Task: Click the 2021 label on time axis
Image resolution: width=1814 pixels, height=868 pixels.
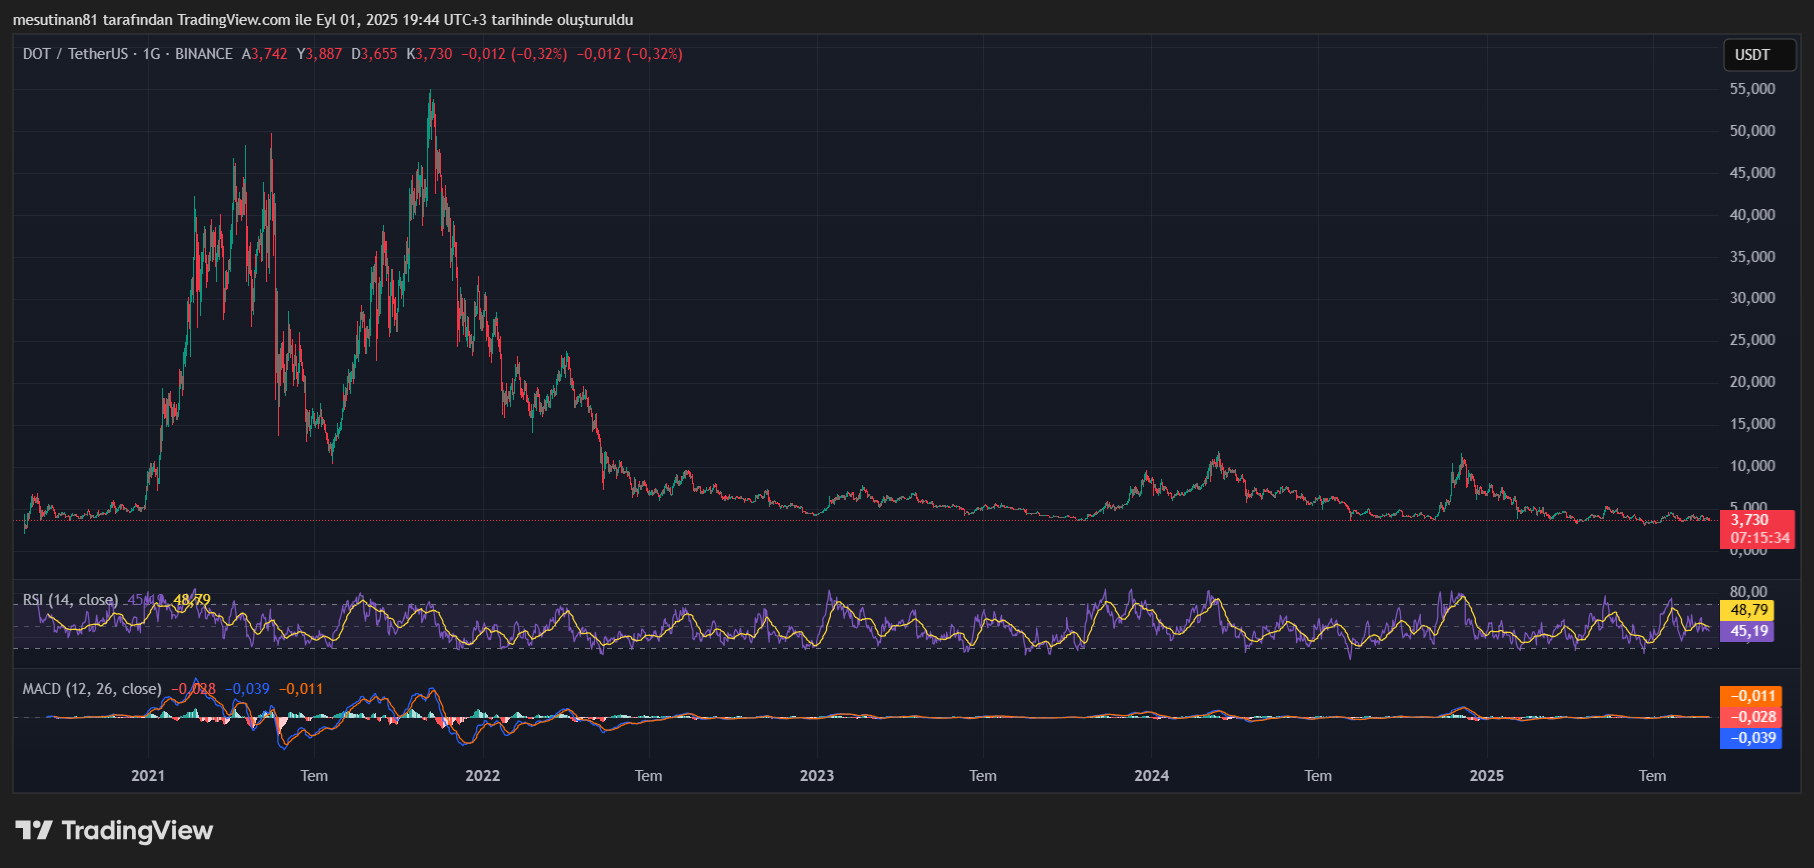Action: tap(148, 776)
